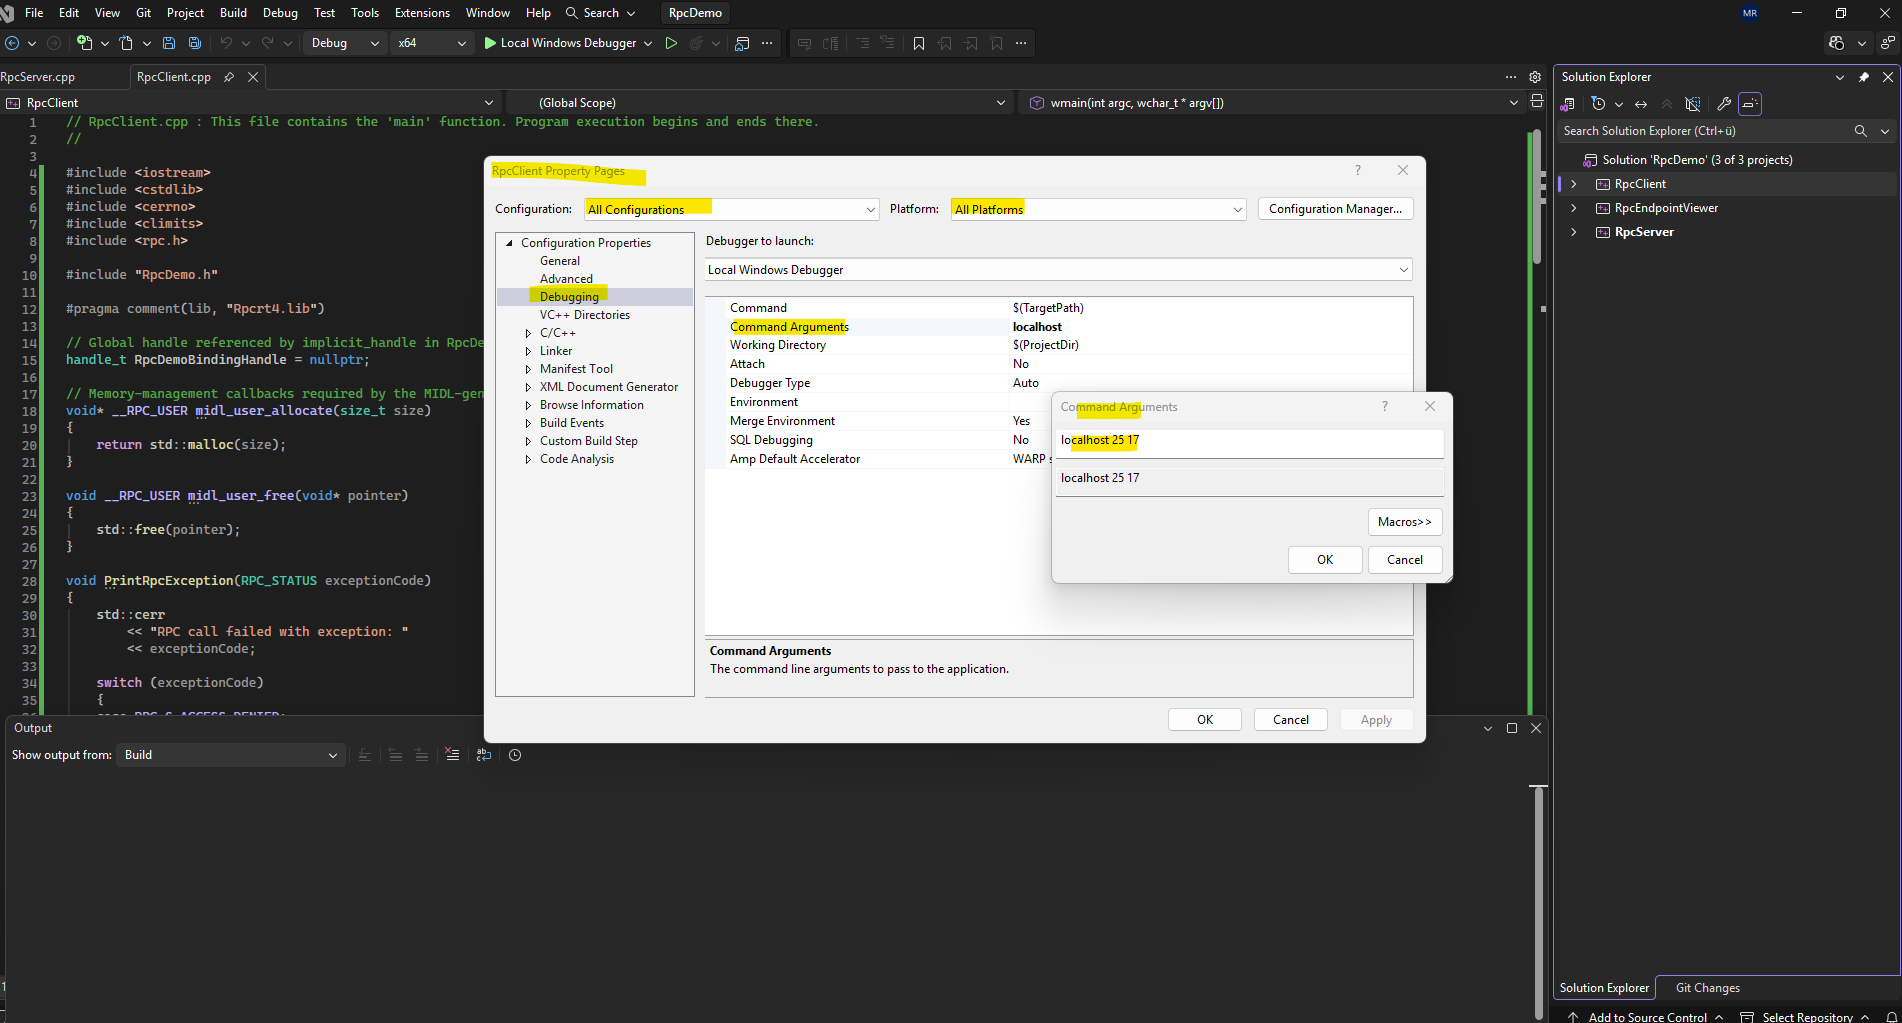This screenshot has width=1902, height=1023.
Task: Toggle Show All Files in Solution Explorer
Action: tap(1692, 104)
